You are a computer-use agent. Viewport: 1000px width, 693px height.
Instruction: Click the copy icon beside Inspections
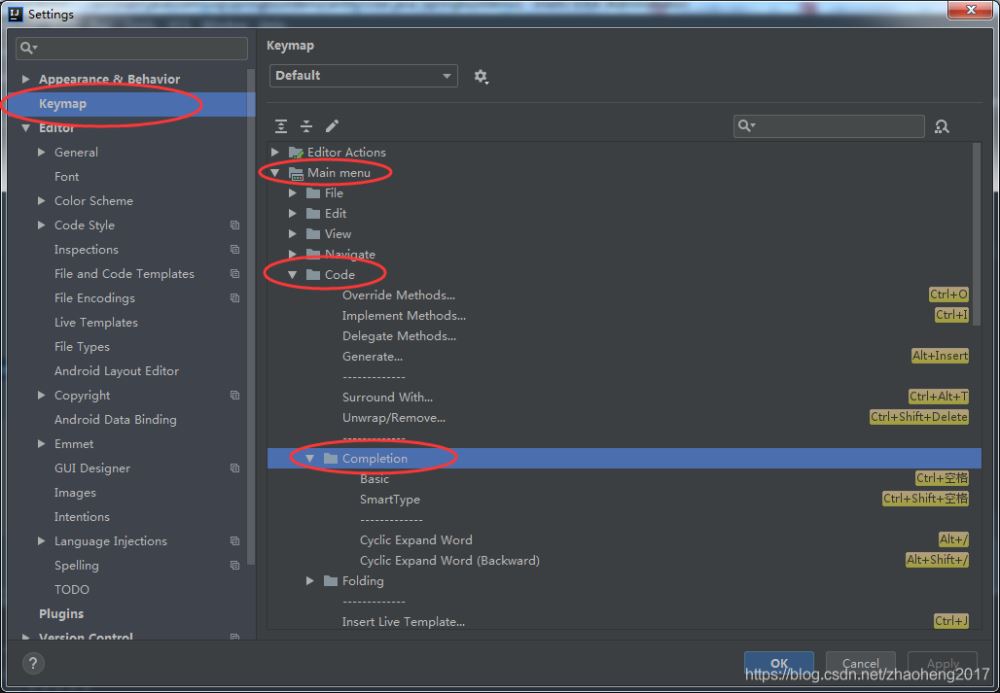(235, 250)
